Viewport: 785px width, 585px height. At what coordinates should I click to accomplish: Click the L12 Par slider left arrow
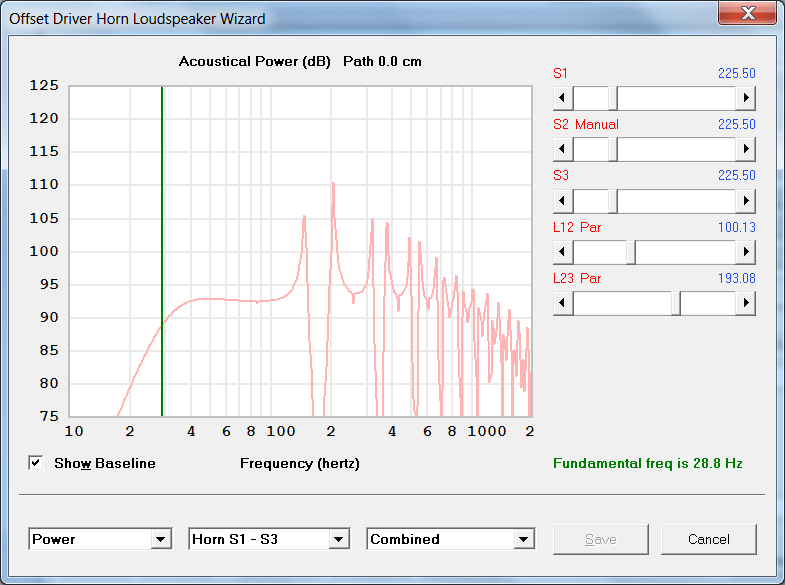pos(563,252)
